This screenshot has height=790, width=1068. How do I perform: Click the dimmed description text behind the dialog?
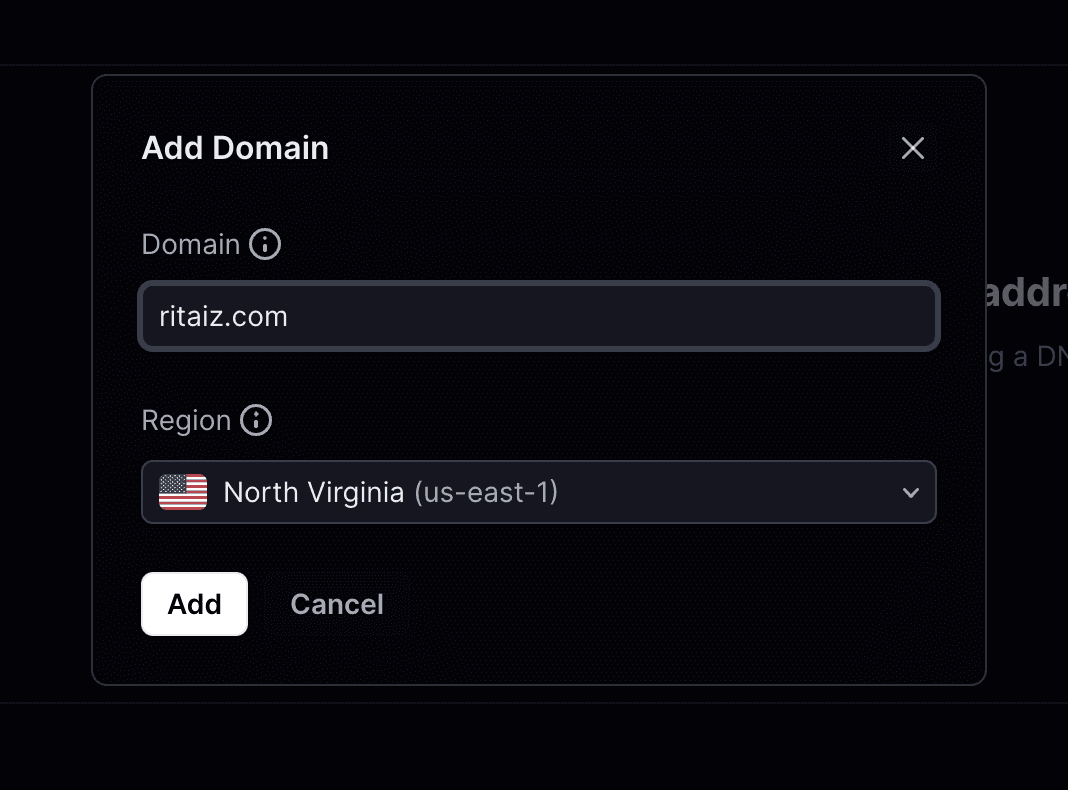pyautogui.click(x=1026, y=357)
